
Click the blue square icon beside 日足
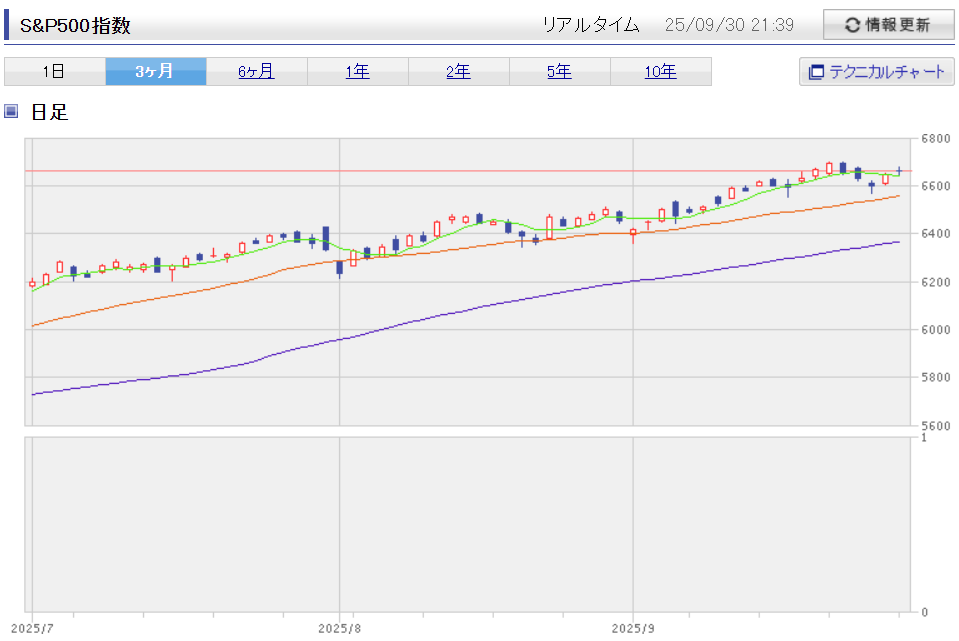(11, 111)
